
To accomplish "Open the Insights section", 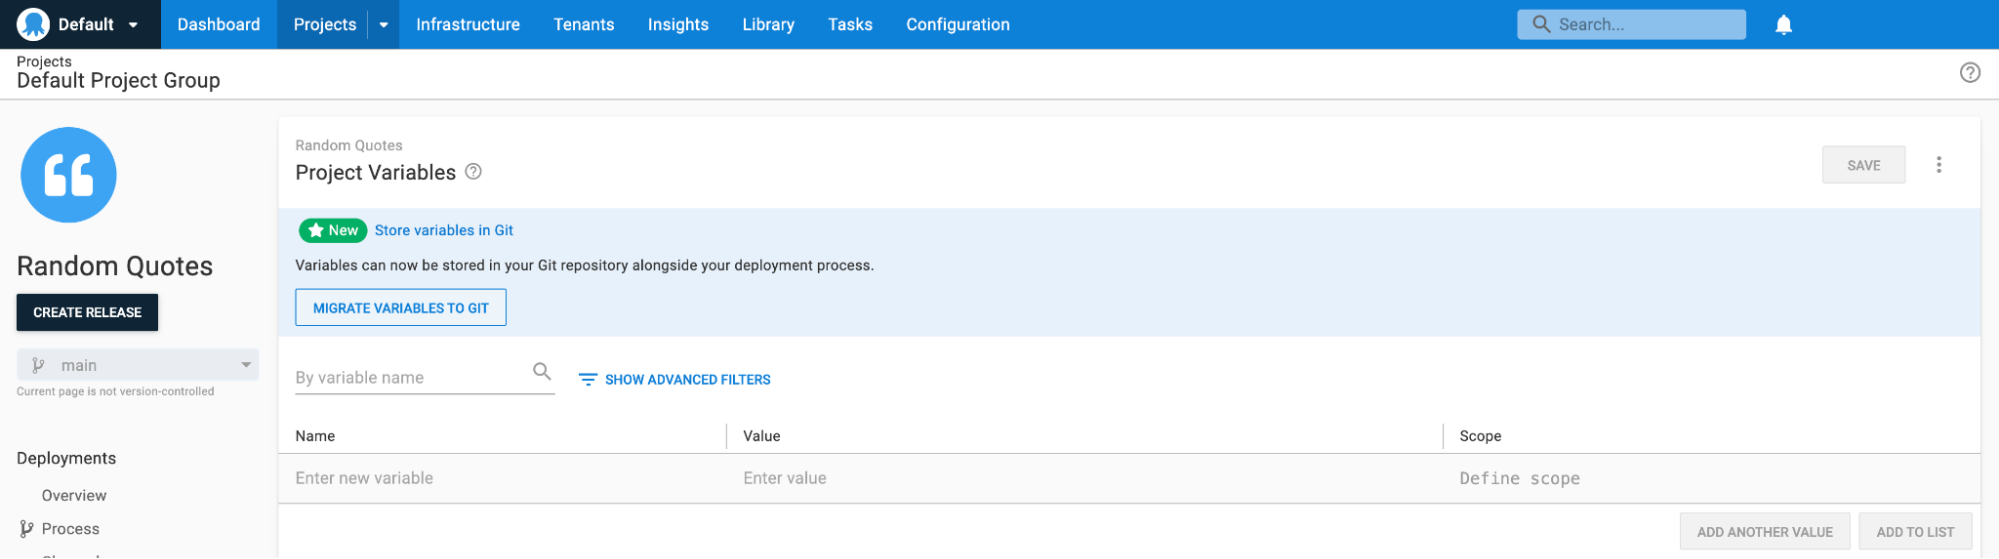I will coord(678,24).
